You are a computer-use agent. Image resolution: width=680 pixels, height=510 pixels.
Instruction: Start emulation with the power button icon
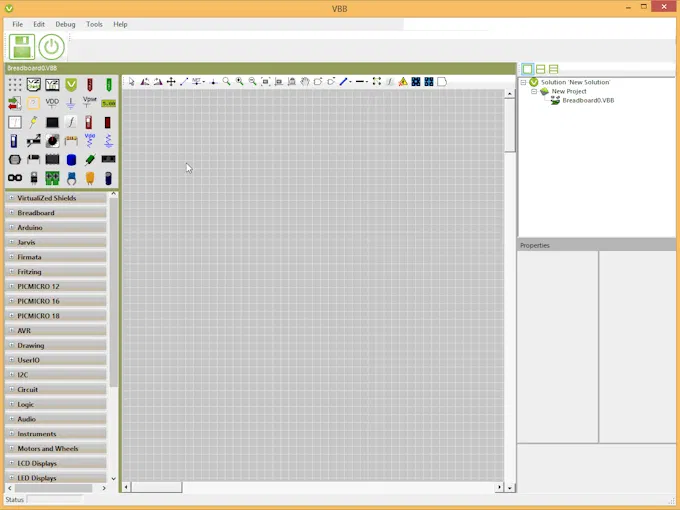51,47
